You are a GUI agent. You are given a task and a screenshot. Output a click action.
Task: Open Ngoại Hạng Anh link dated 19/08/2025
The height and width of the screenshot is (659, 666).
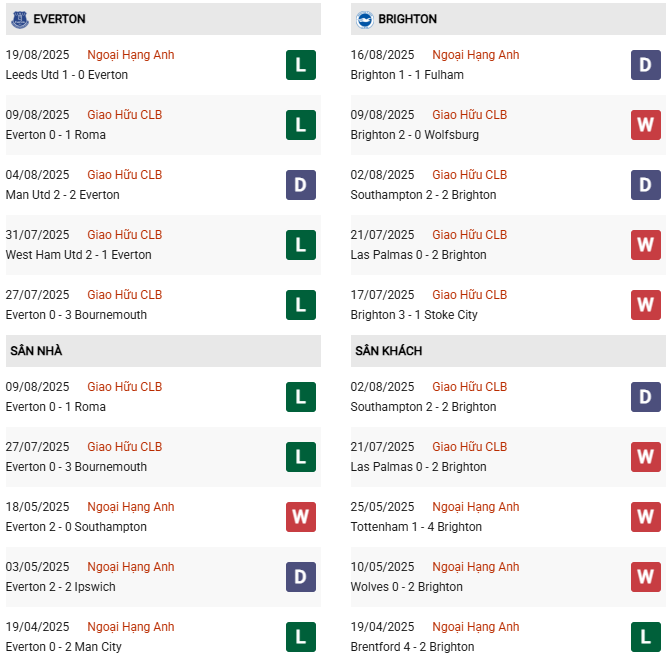tap(130, 55)
